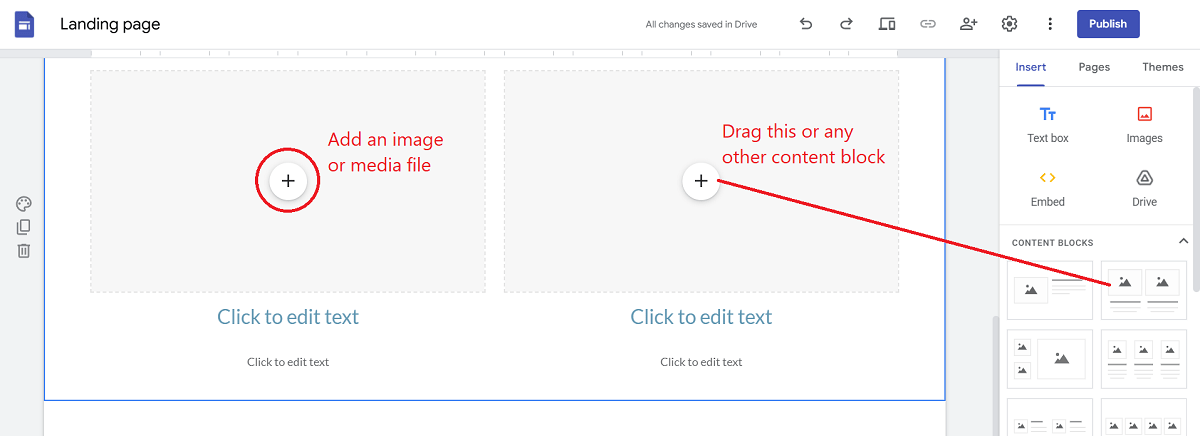Select the three-images-with-captions content block

pyautogui.click(x=1144, y=359)
